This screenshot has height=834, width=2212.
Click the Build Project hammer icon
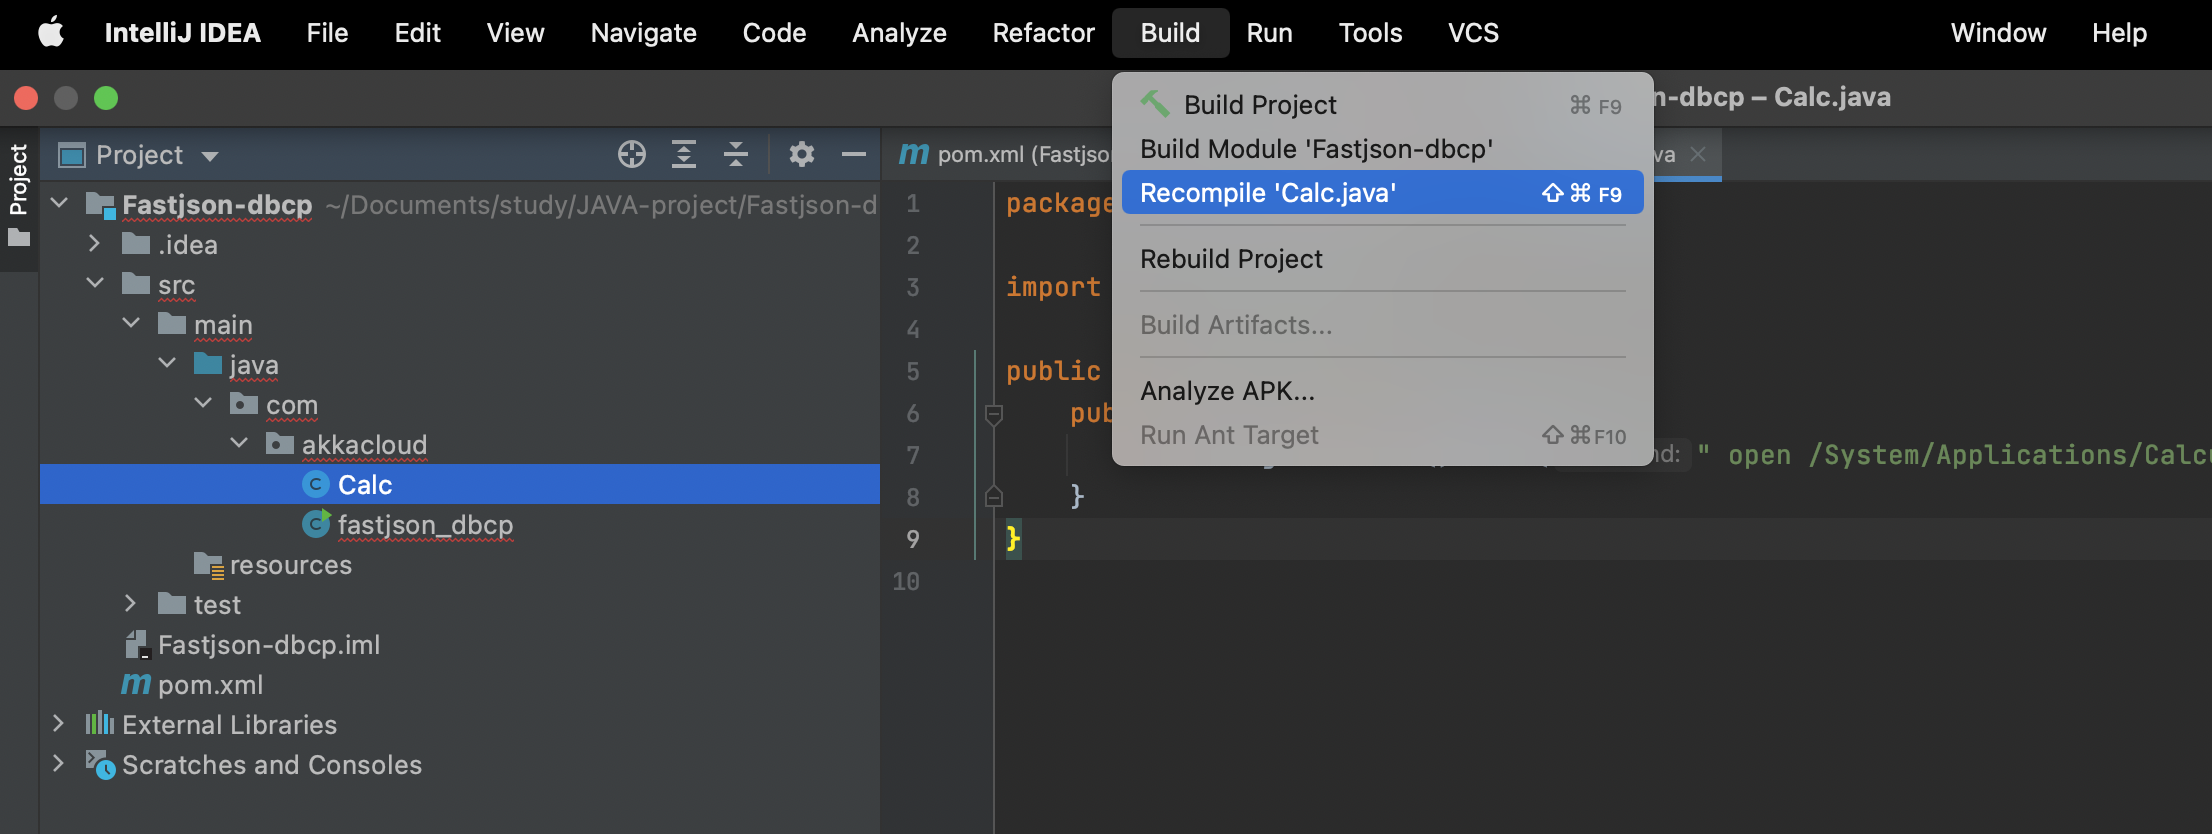click(1155, 104)
